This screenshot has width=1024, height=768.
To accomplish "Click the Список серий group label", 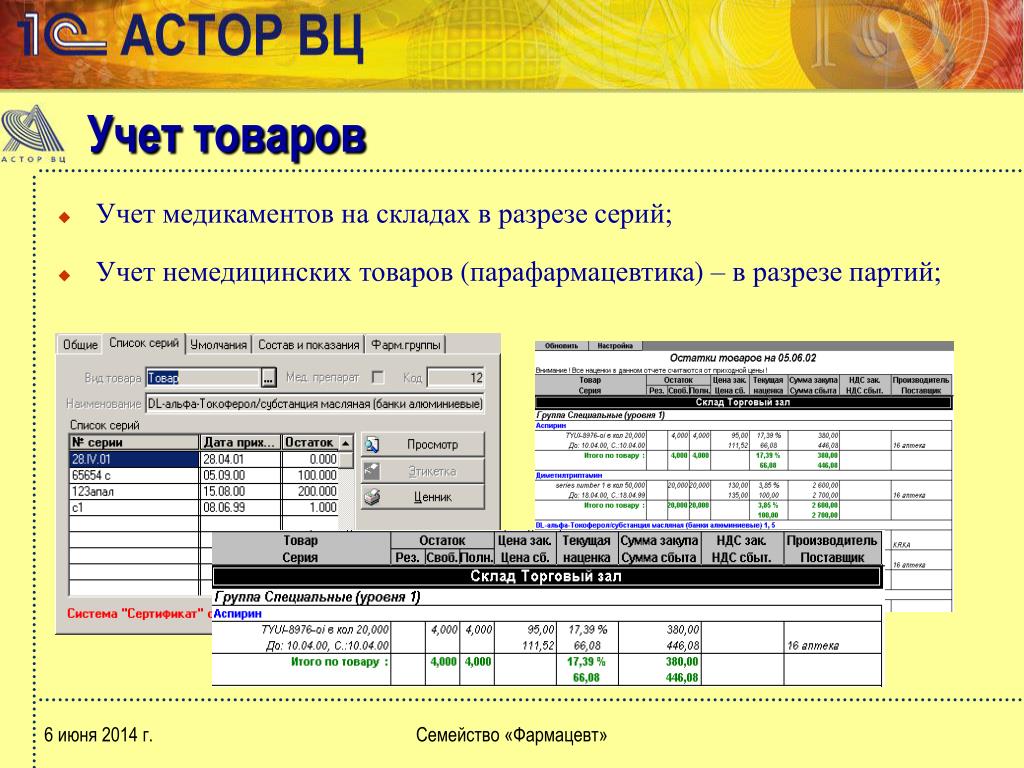I will [x=104, y=425].
